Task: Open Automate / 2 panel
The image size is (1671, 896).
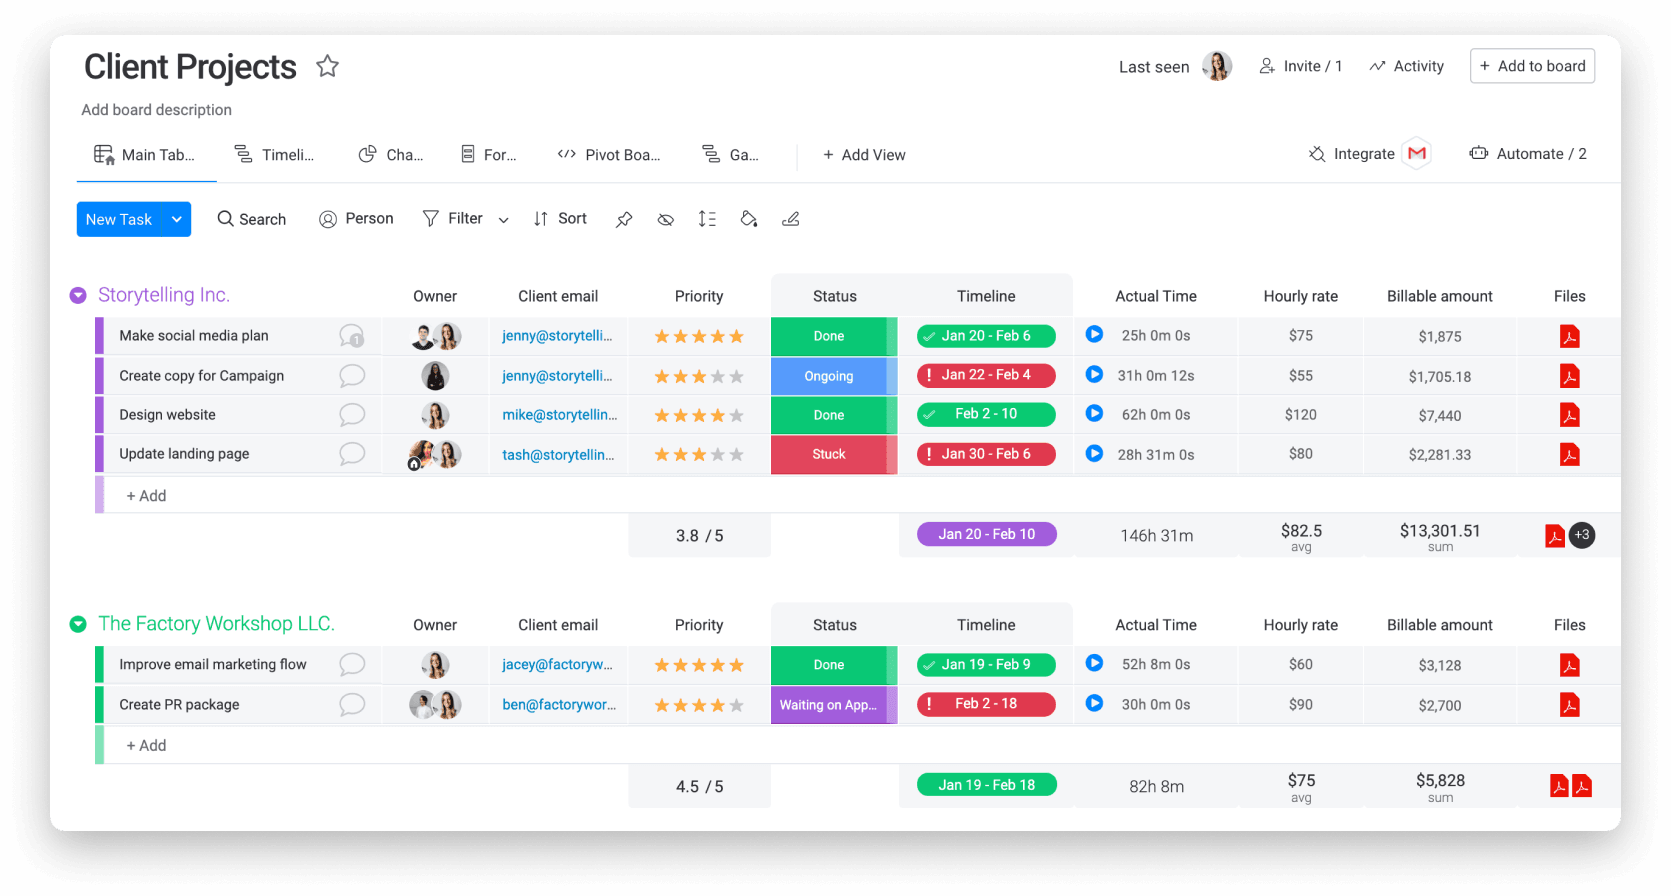Action: click(x=1528, y=153)
